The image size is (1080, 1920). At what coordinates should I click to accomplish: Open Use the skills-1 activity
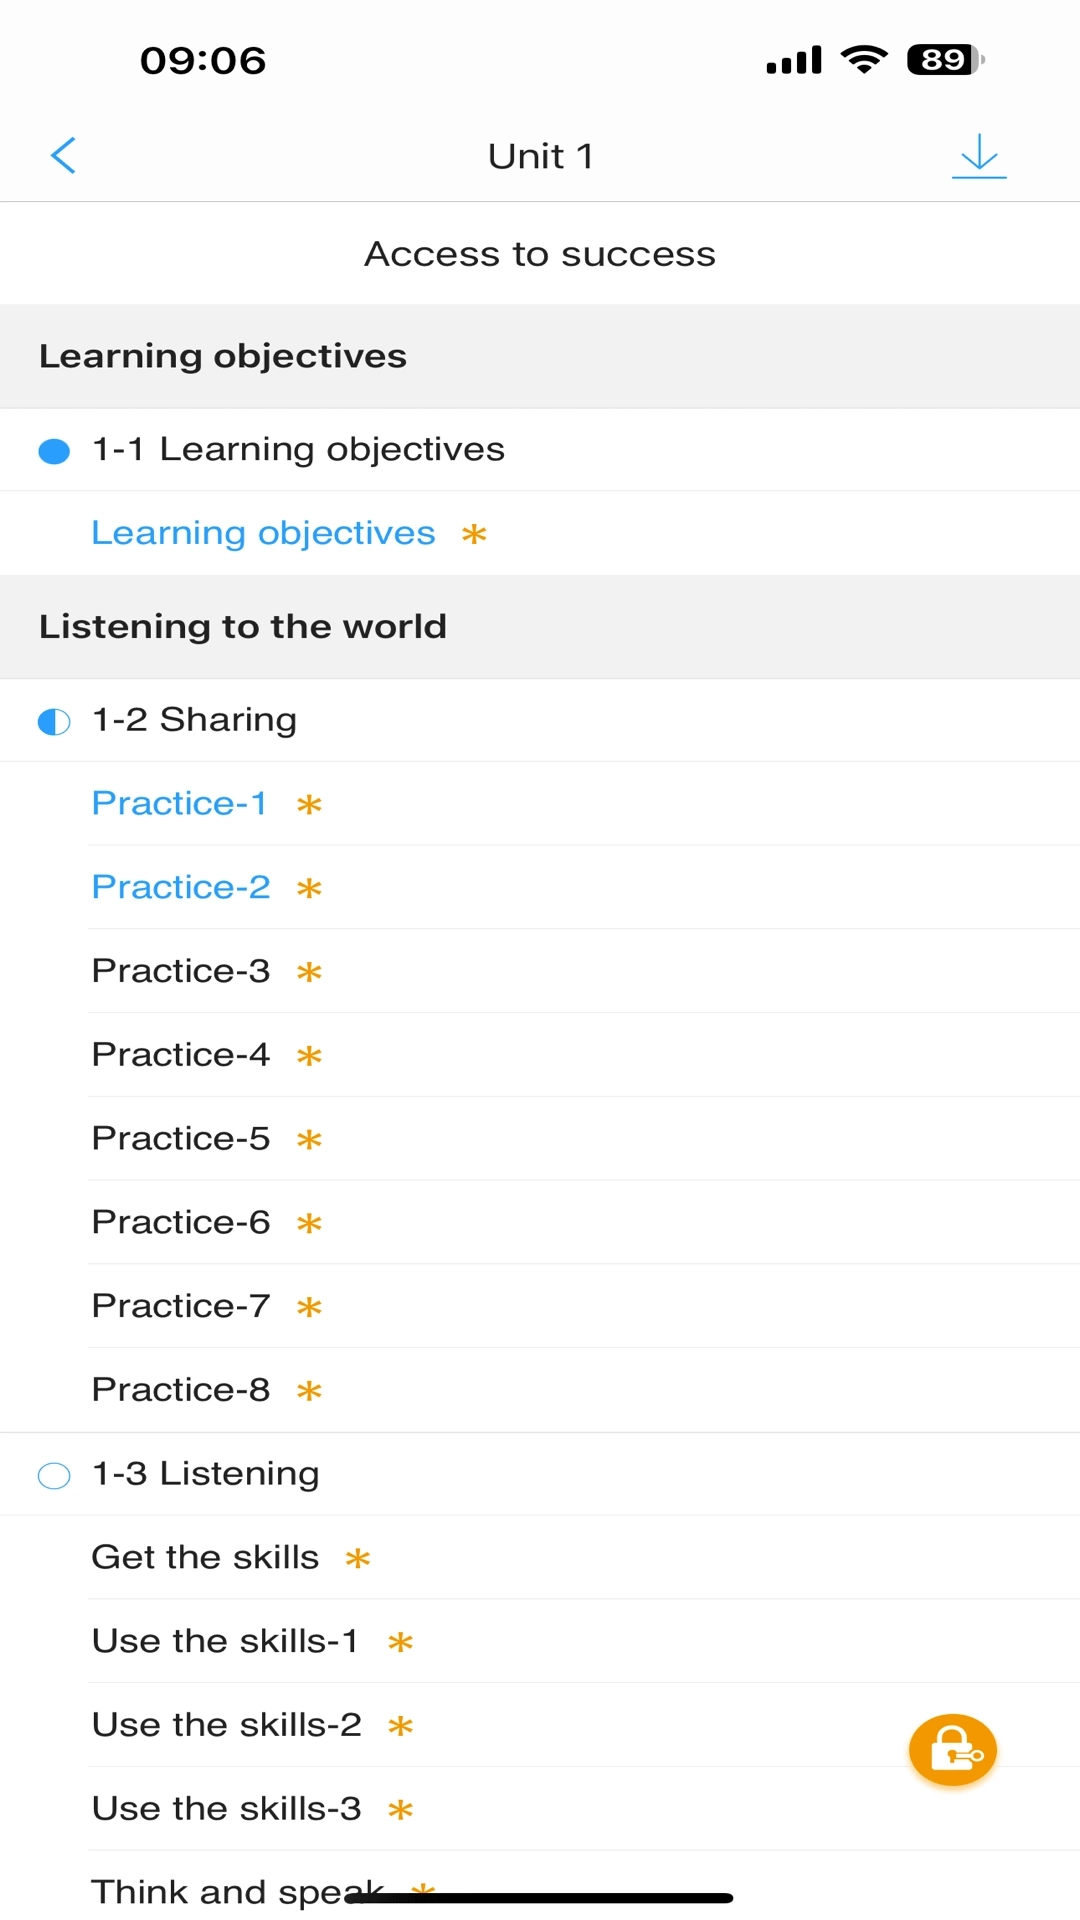click(x=225, y=1641)
